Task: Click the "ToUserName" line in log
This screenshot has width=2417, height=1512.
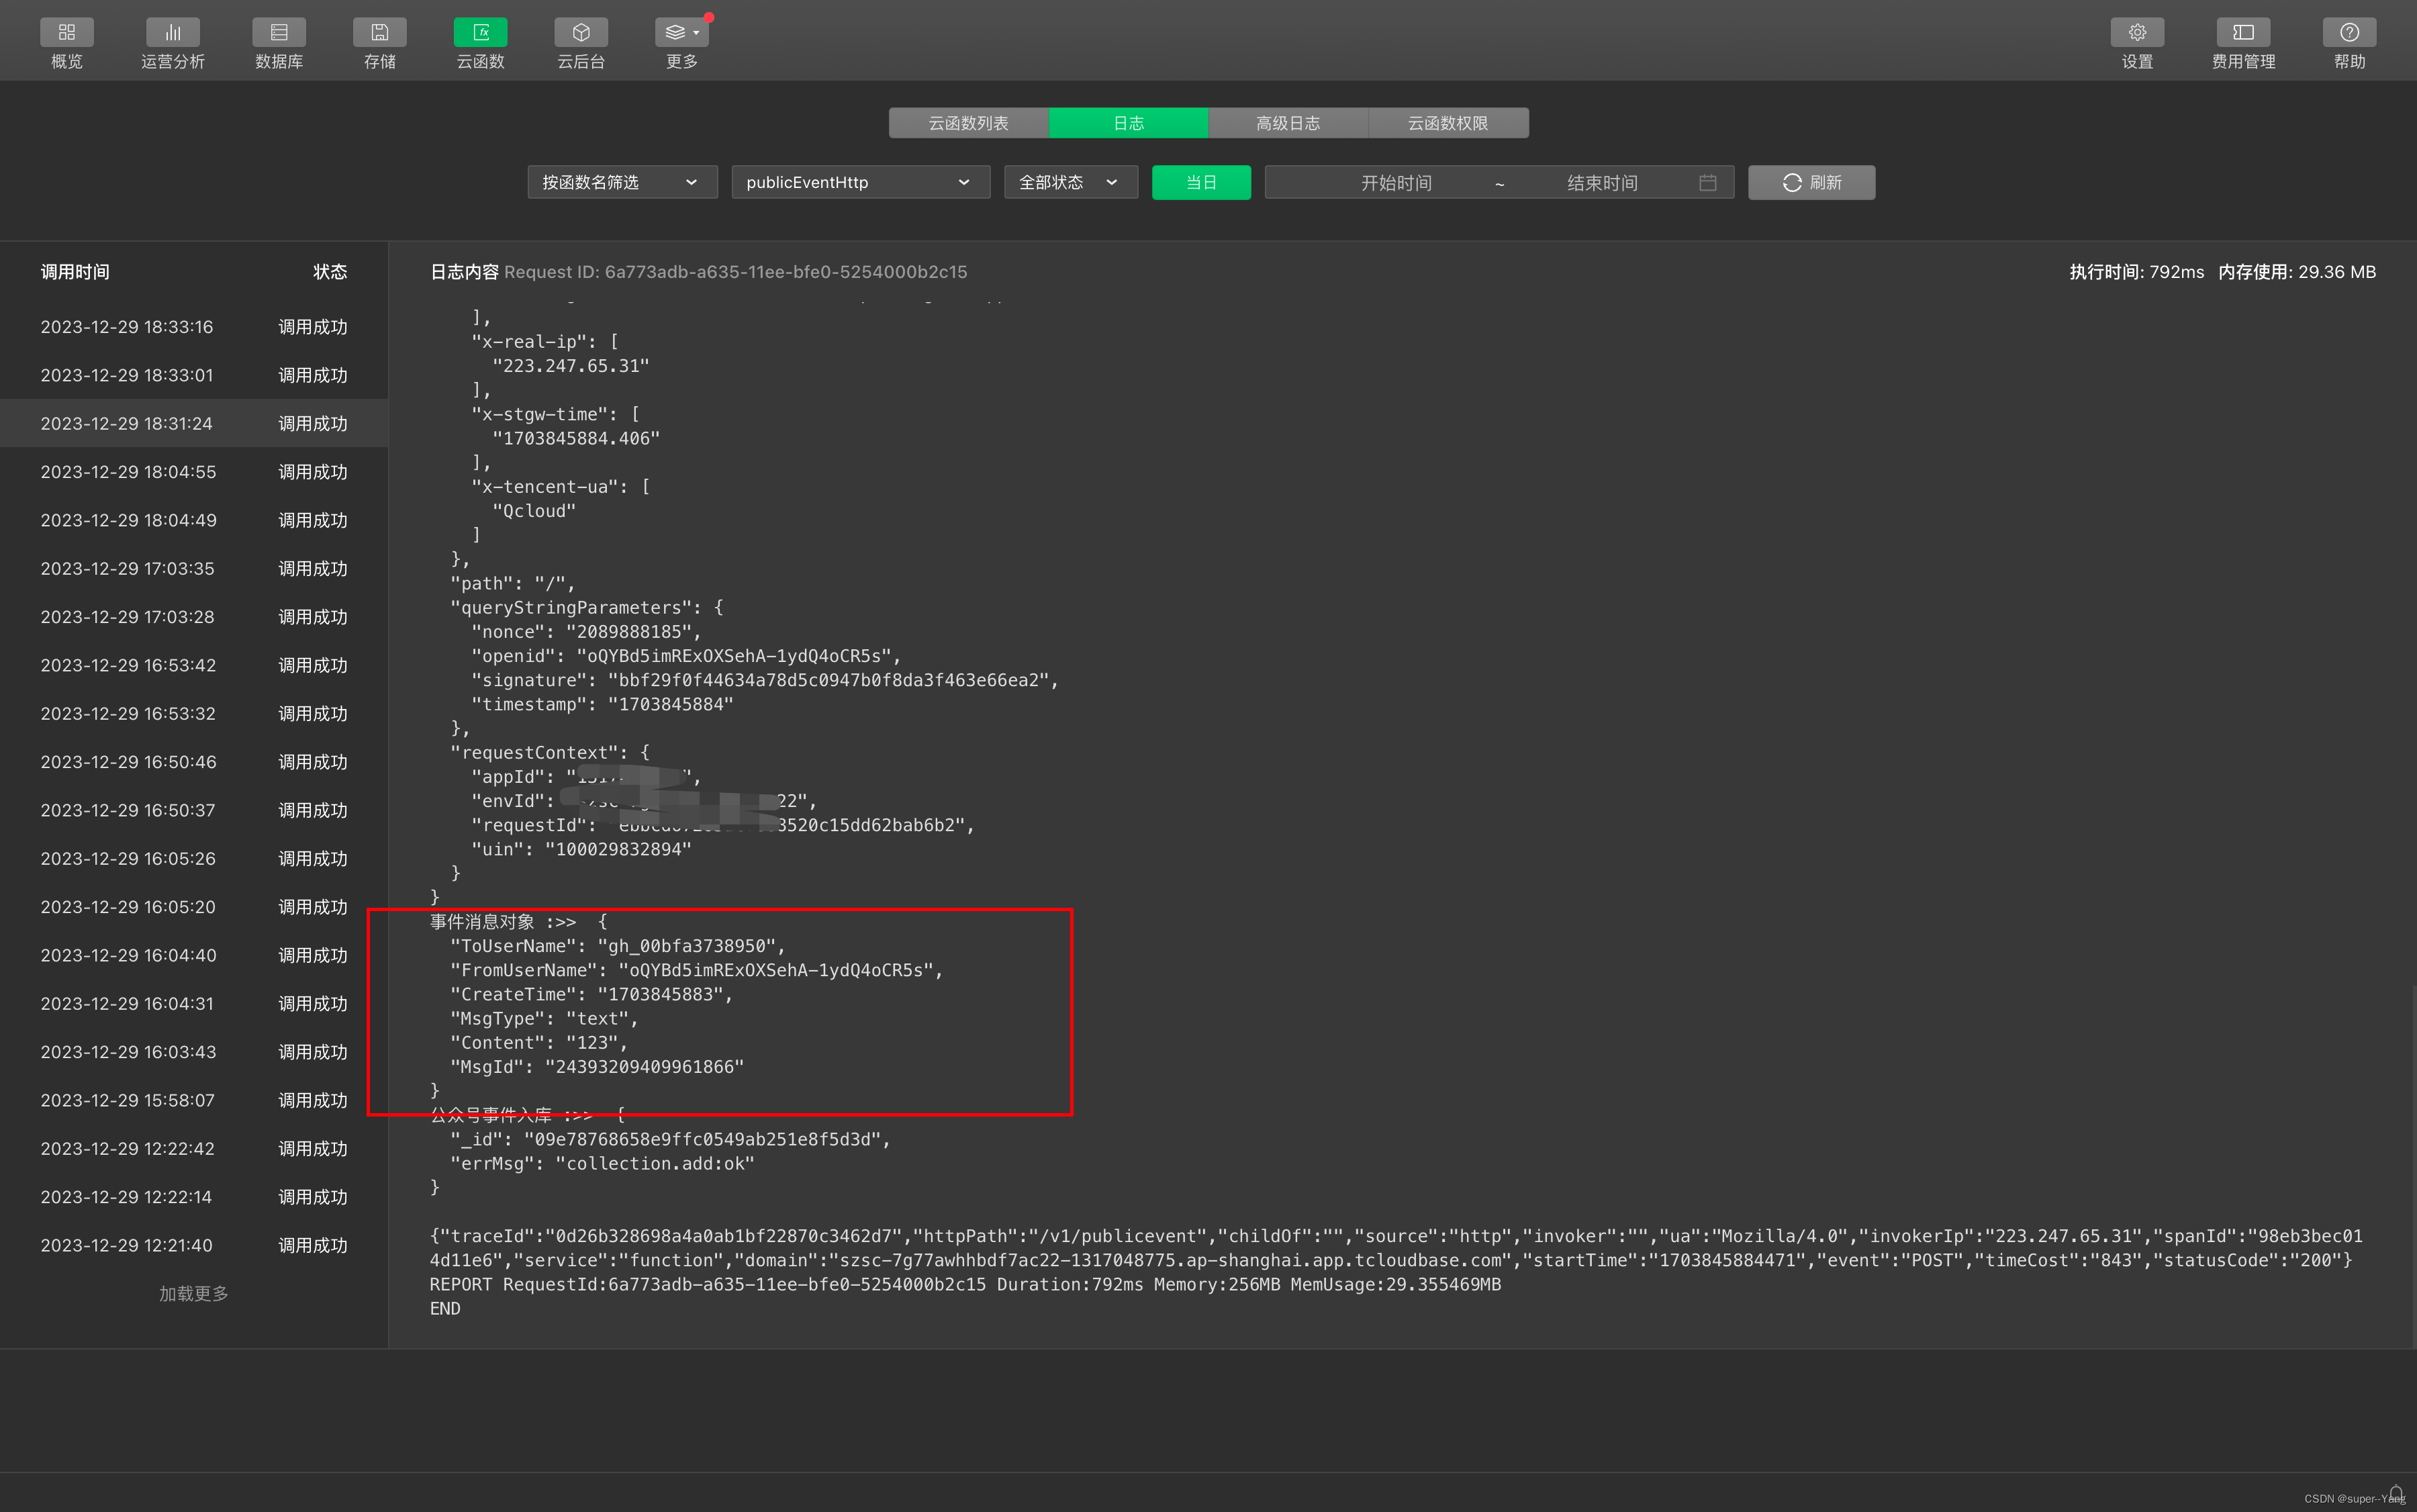Action: click(618, 946)
